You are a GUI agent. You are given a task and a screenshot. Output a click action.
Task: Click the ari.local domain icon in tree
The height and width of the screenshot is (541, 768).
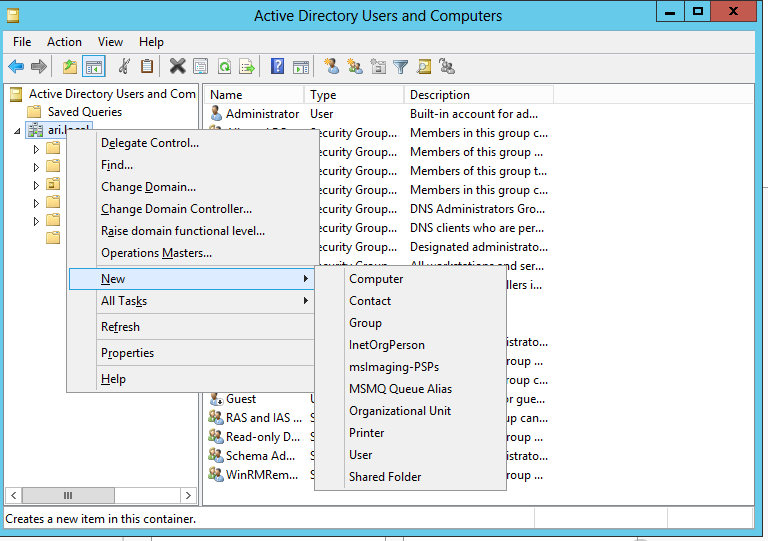pos(35,130)
